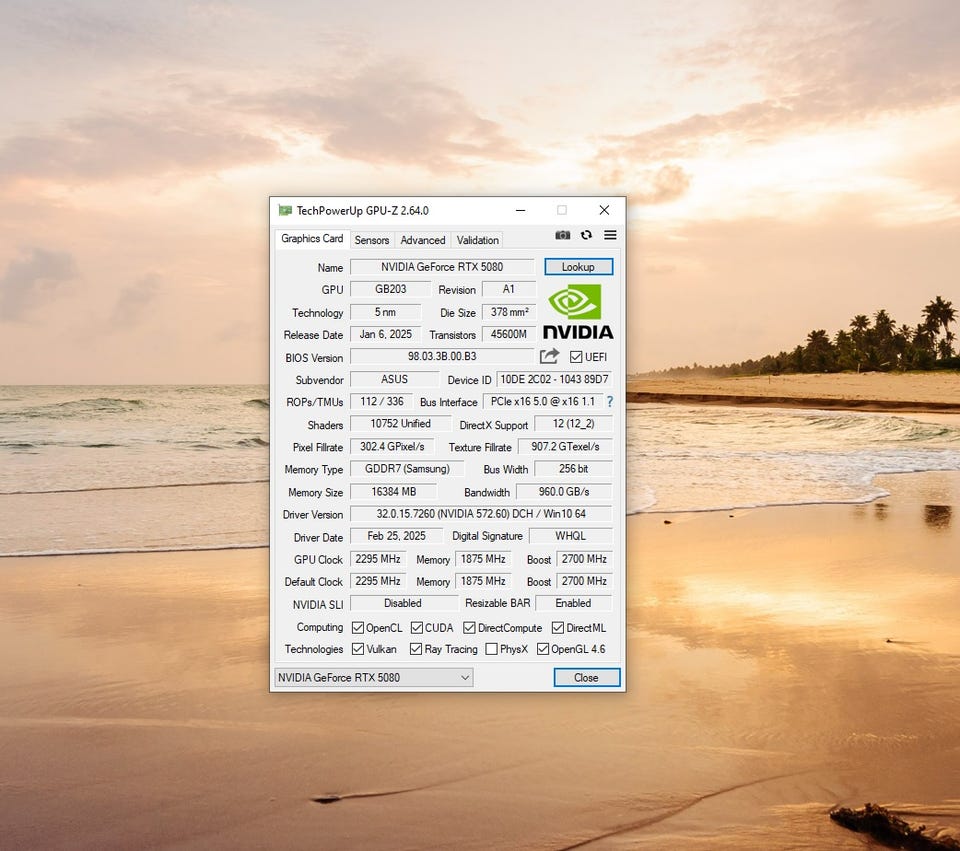Toggle the OpenCL checkbox
Screen dimensions: 960x851
[x=358, y=628]
